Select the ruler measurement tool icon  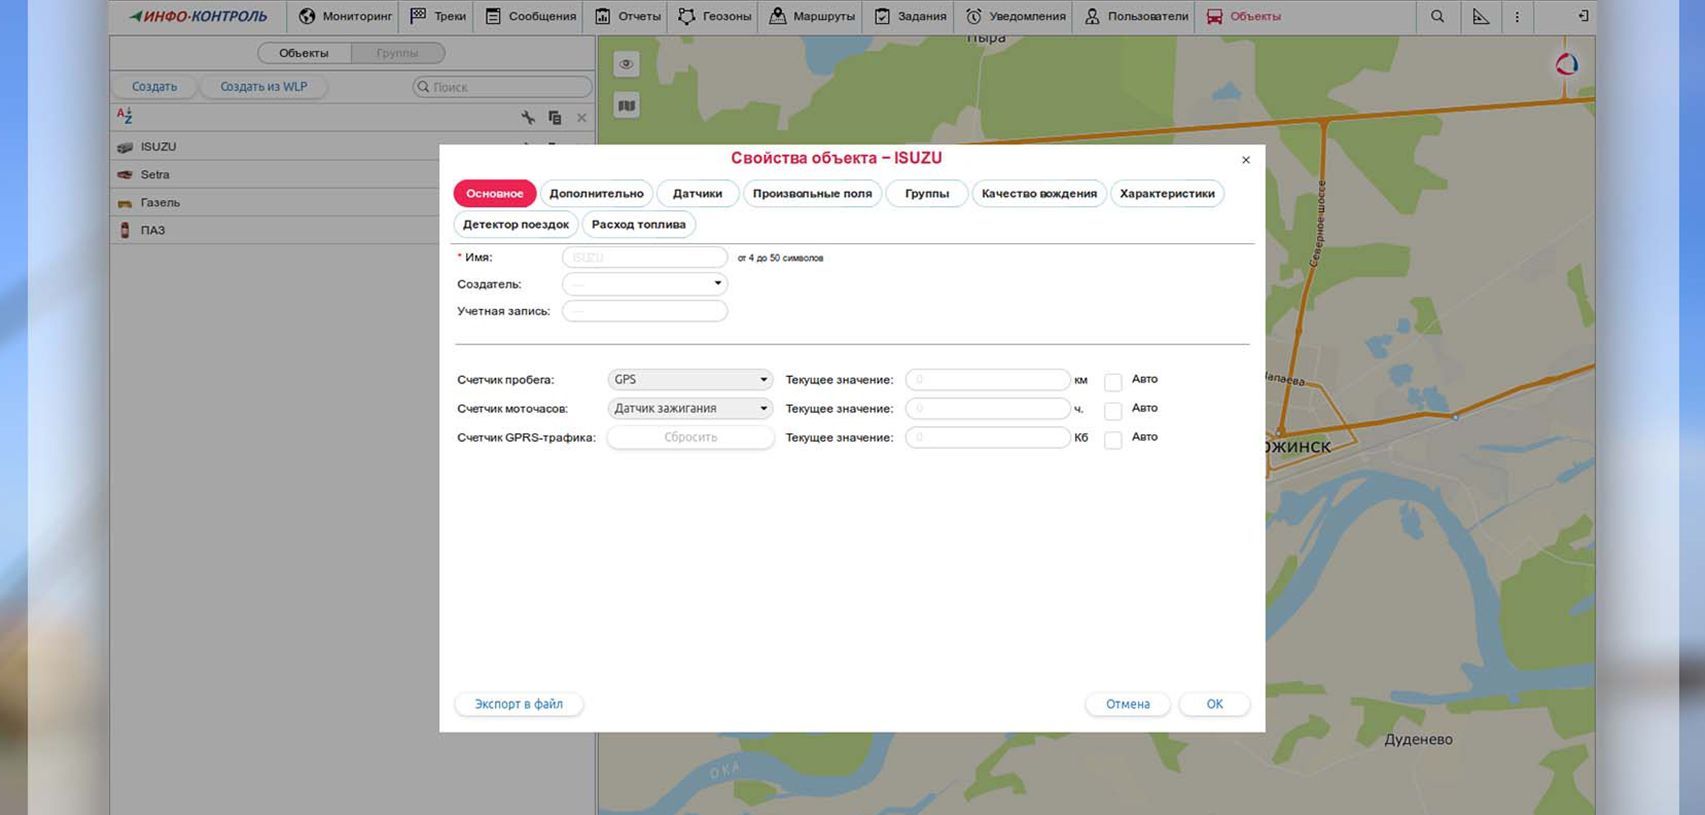click(x=1480, y=16)
